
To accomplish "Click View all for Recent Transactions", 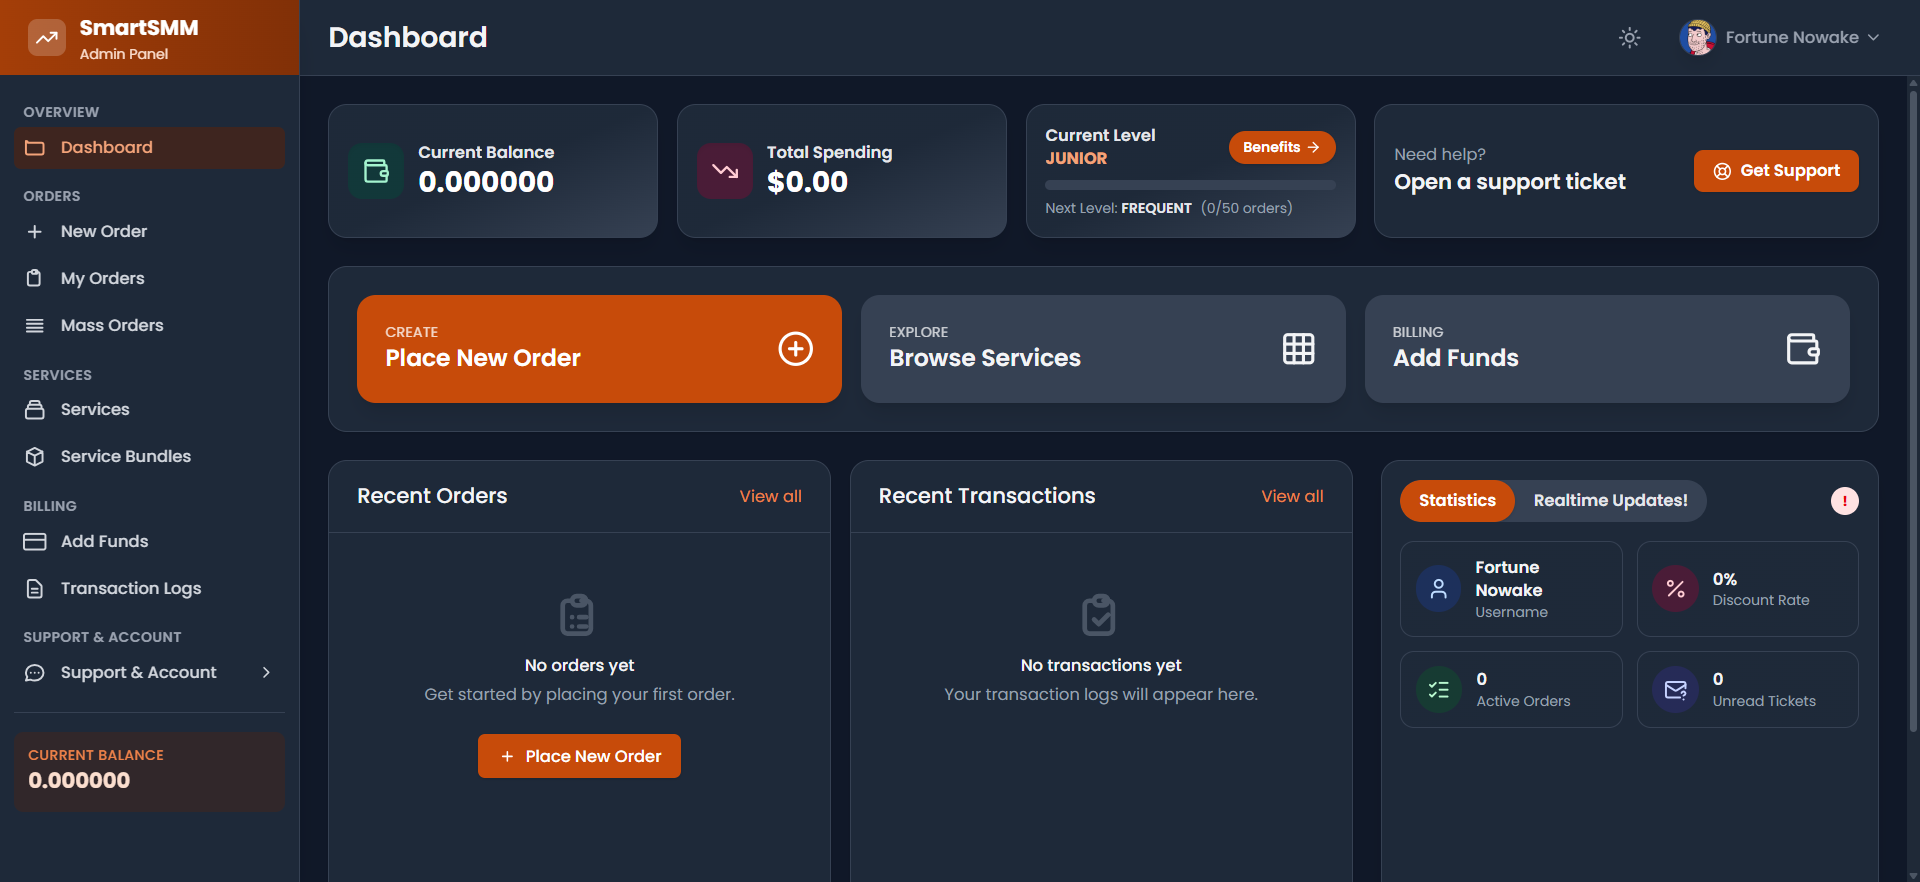I will (x=1292, y=496).
